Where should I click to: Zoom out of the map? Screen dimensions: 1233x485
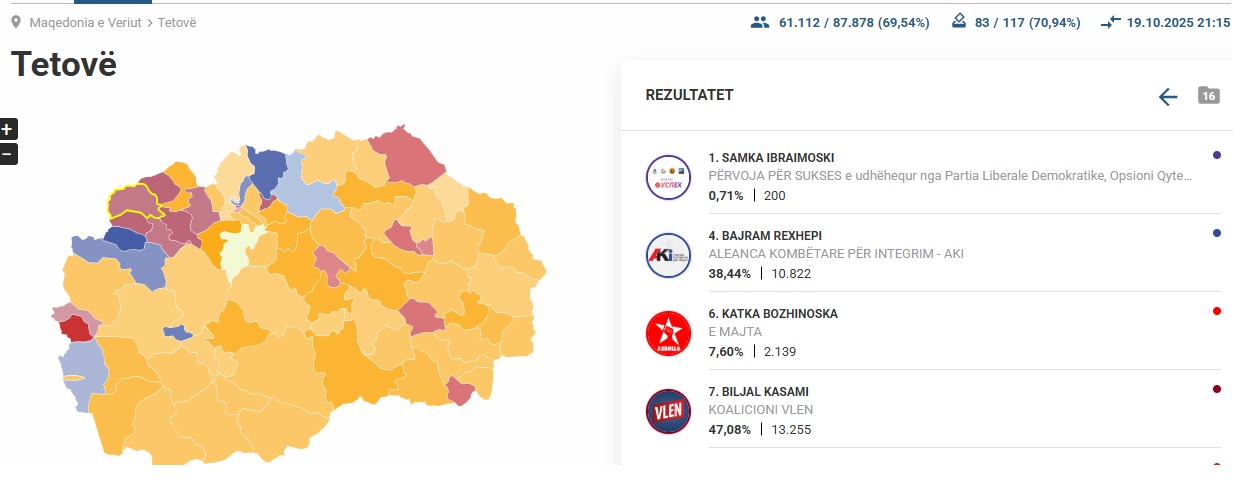click(7, 154)
